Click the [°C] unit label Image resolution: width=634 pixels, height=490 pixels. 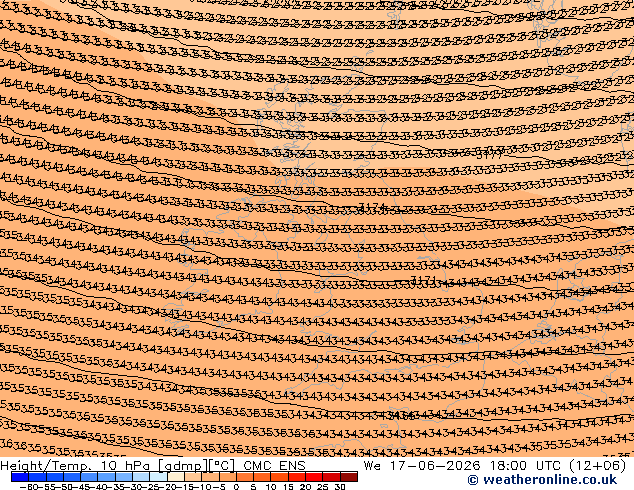click(221, 466)
